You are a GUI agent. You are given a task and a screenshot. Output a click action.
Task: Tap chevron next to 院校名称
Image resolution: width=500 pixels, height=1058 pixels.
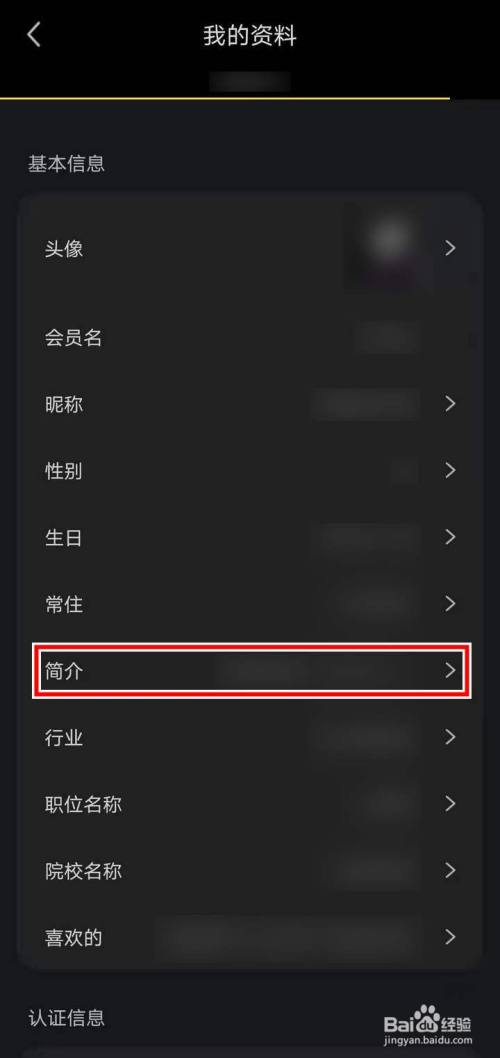coord(451,870)
